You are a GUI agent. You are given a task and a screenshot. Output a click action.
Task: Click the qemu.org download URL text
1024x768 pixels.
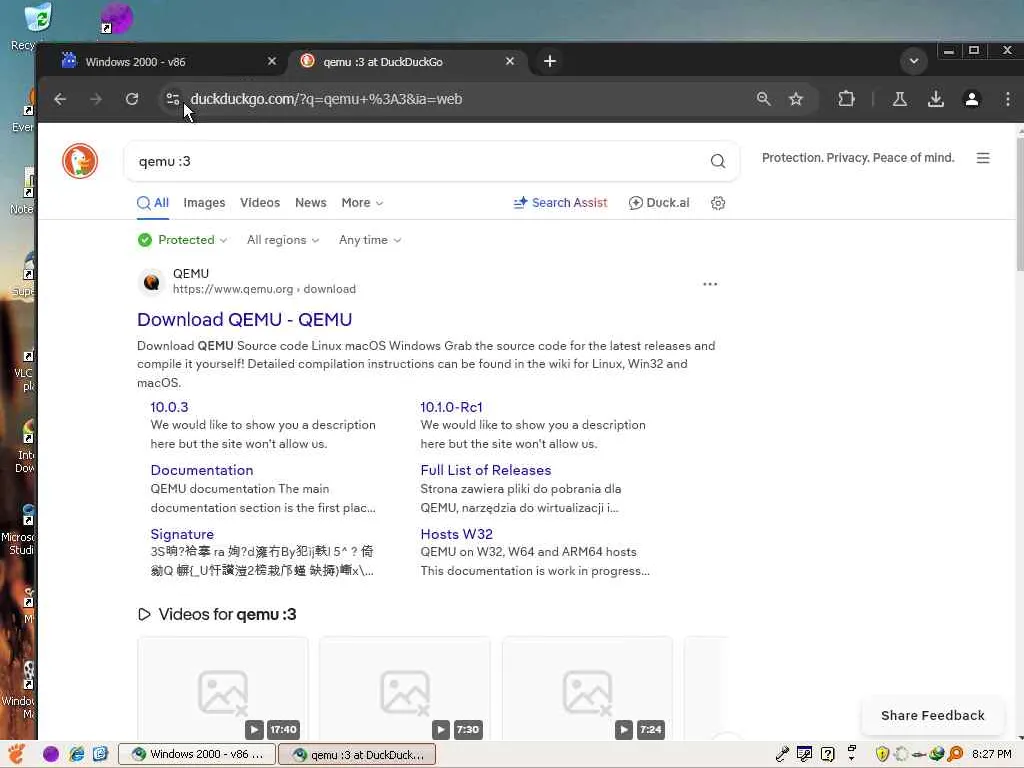click(264, 289)
